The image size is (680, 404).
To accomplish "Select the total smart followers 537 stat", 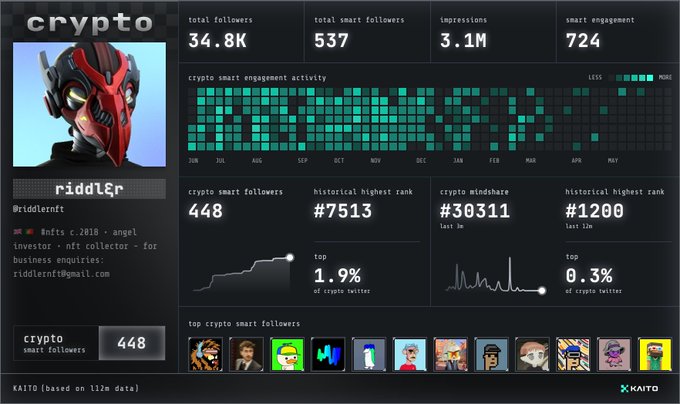I will click(359, 33).
